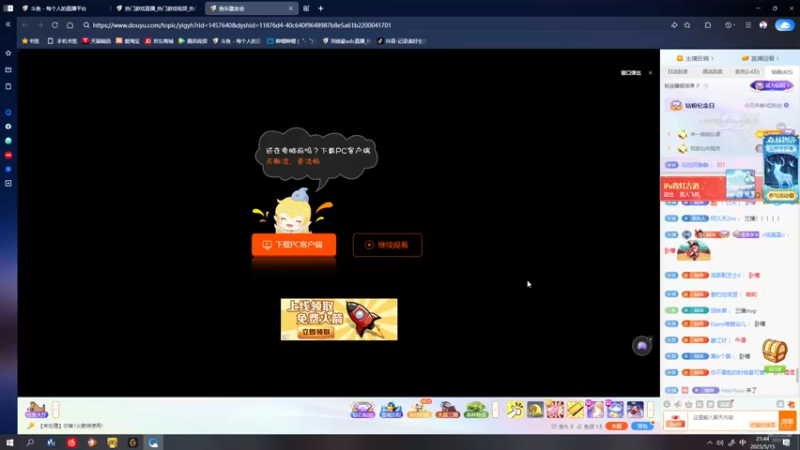The image size is (800, 450).
Task: Select the 周活跃度 weekly activity tab
Action: click(712, 72)
